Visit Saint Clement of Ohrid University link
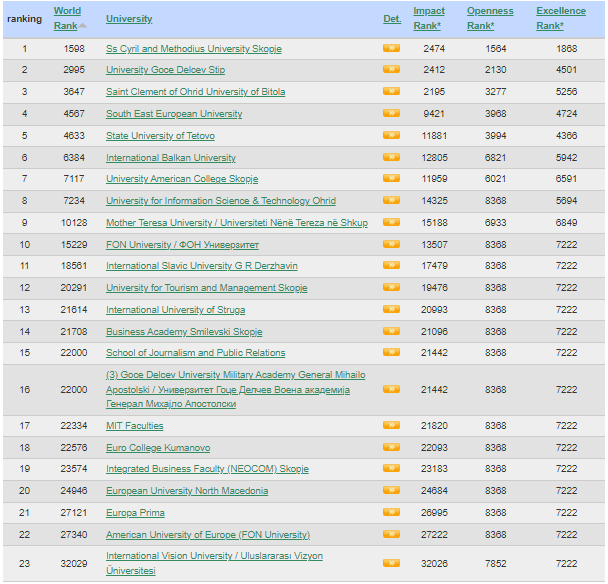Screen dimensions: 608x584 click(195, 92)
